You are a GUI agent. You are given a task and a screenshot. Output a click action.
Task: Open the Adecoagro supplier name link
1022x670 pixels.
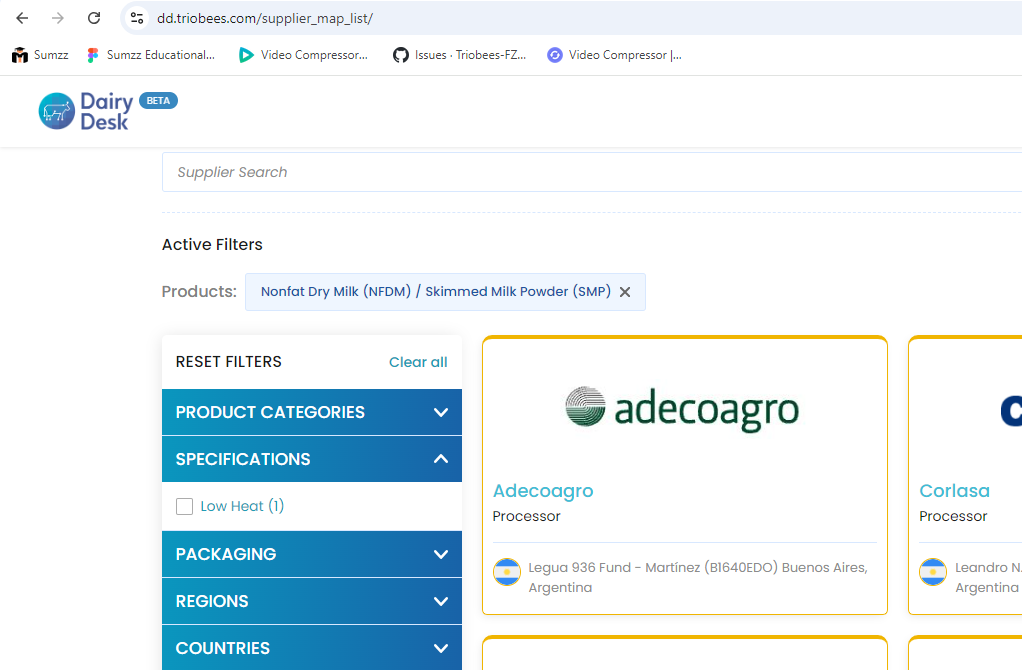tap(543, 491)
